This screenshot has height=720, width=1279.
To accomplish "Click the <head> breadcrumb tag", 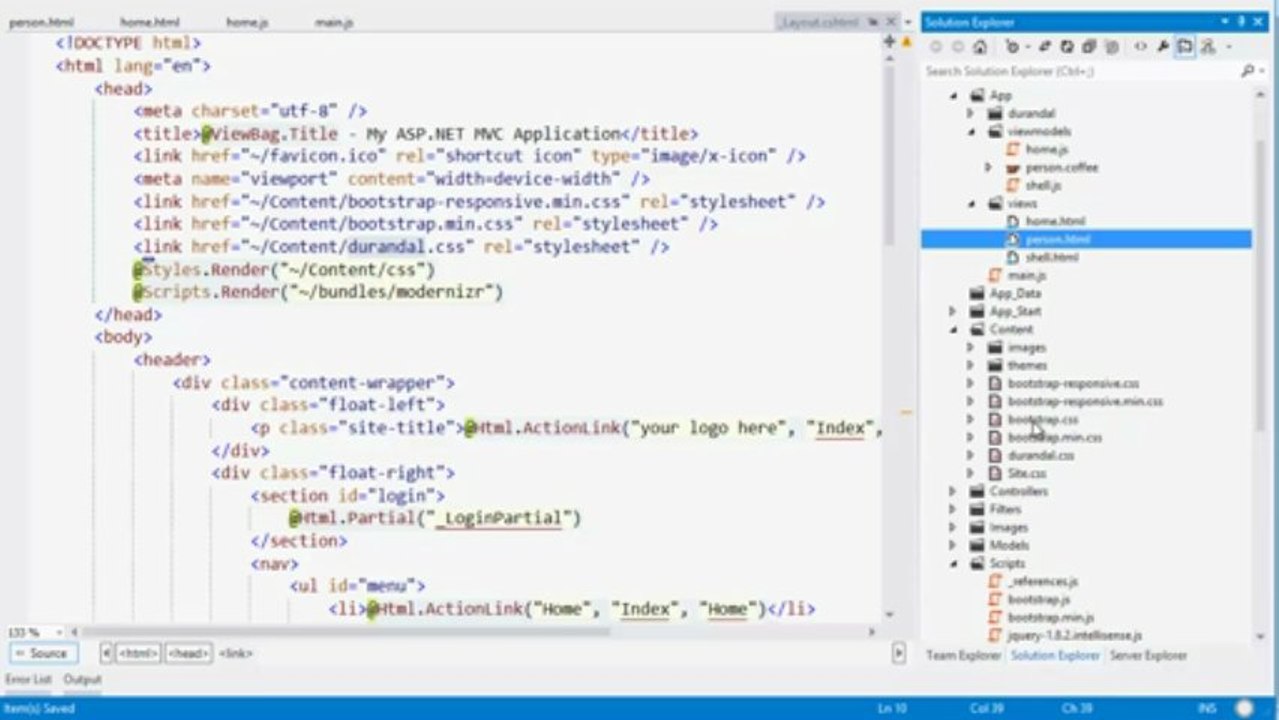I will [x=188, y=653].
